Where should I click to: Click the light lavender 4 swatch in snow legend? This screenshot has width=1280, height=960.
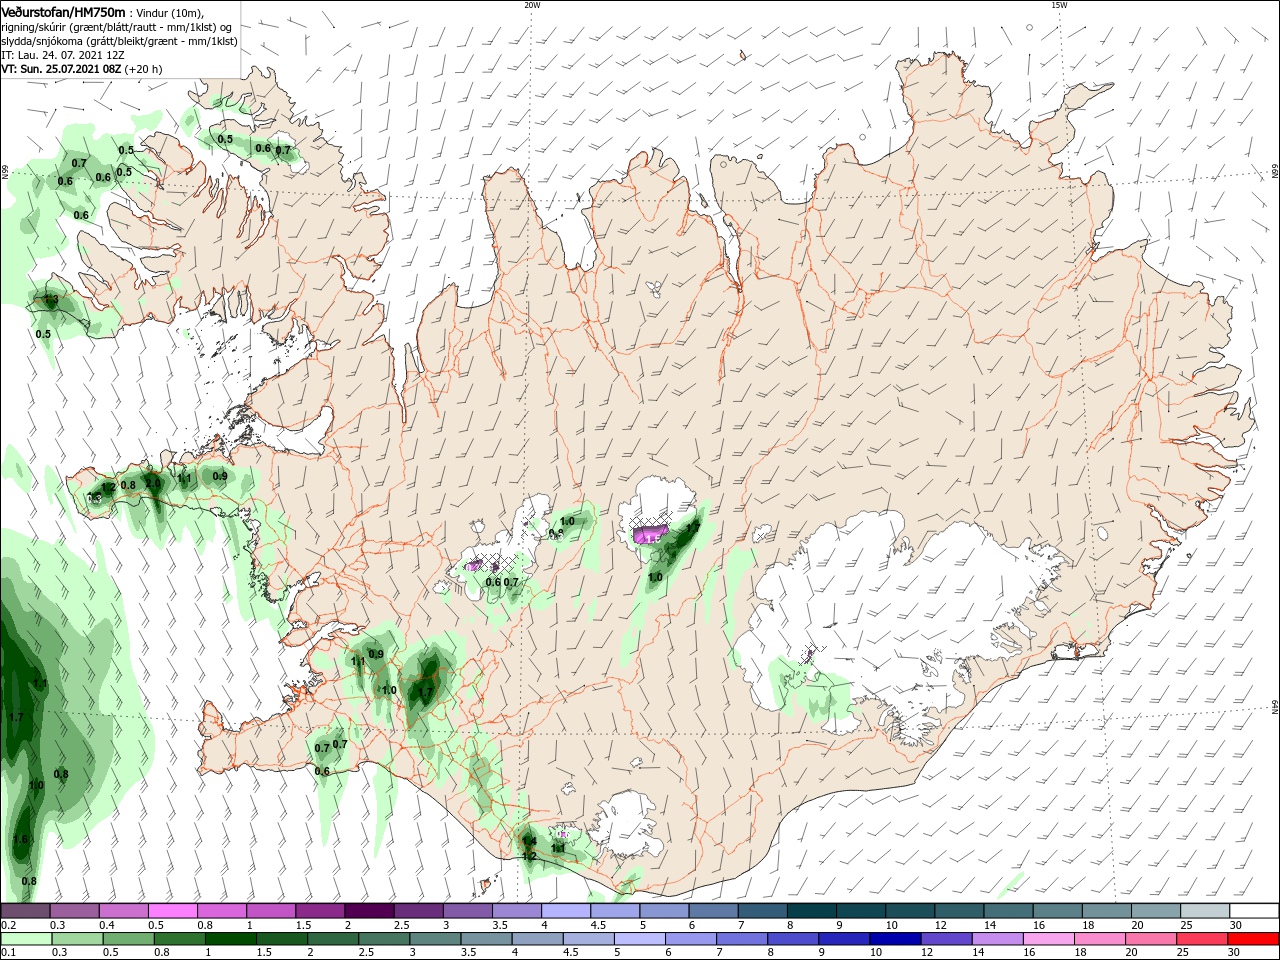click(x=565, y=911)
